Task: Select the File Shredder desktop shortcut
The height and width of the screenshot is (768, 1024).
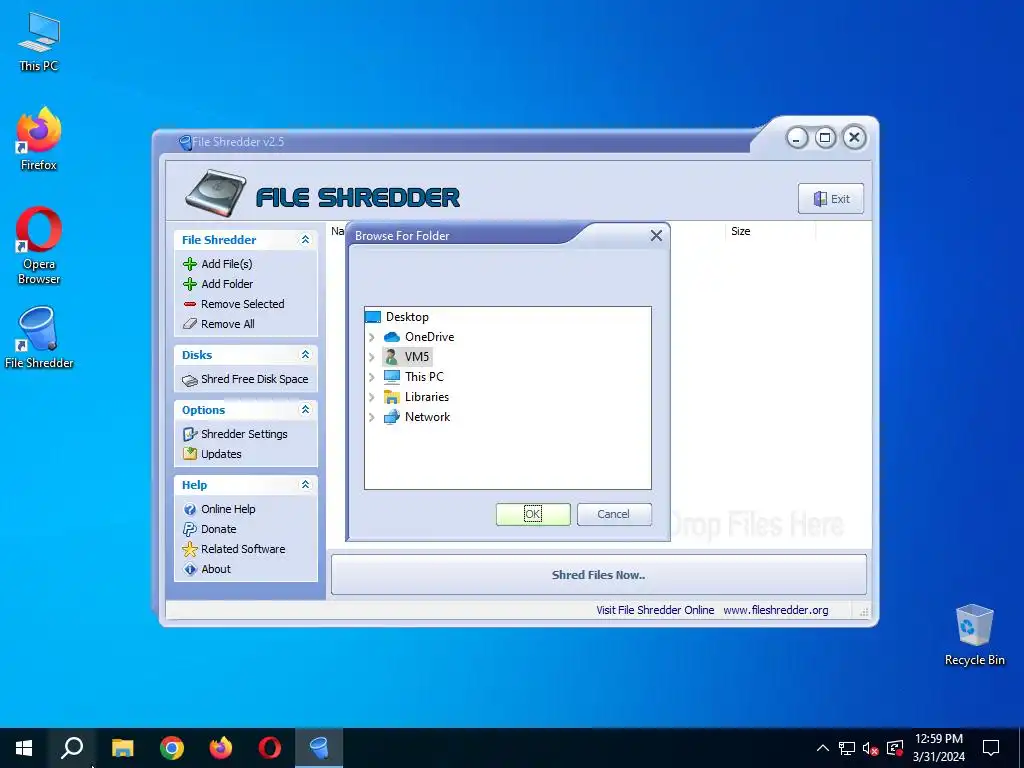Action: tap(39, 338)
